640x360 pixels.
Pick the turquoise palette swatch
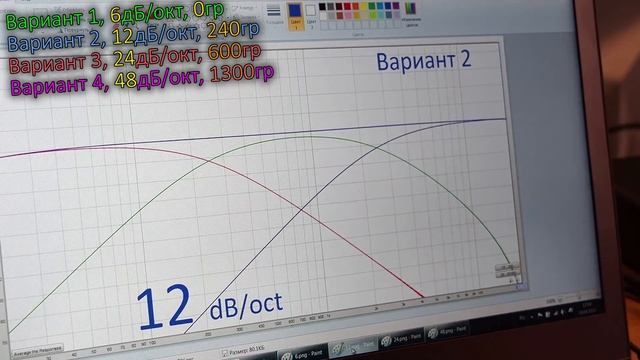380,7
